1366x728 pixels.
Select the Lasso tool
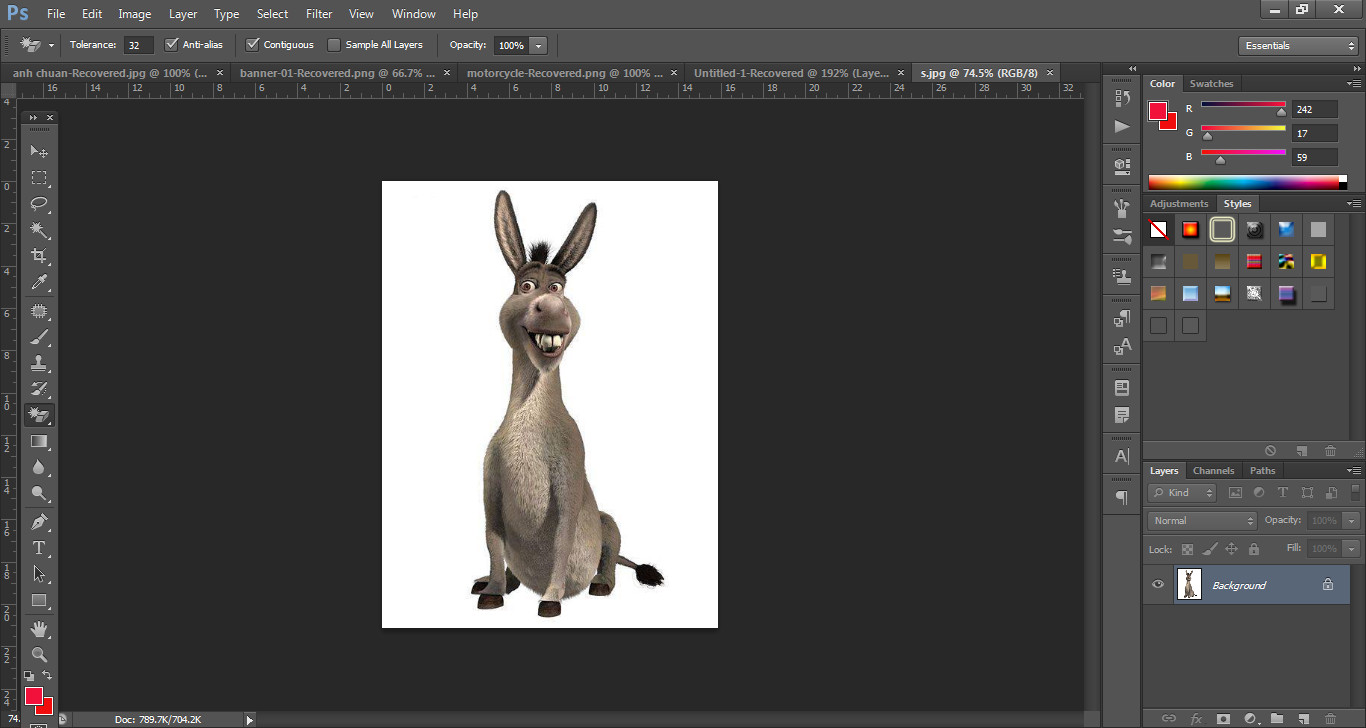click(x=39, y=204)
